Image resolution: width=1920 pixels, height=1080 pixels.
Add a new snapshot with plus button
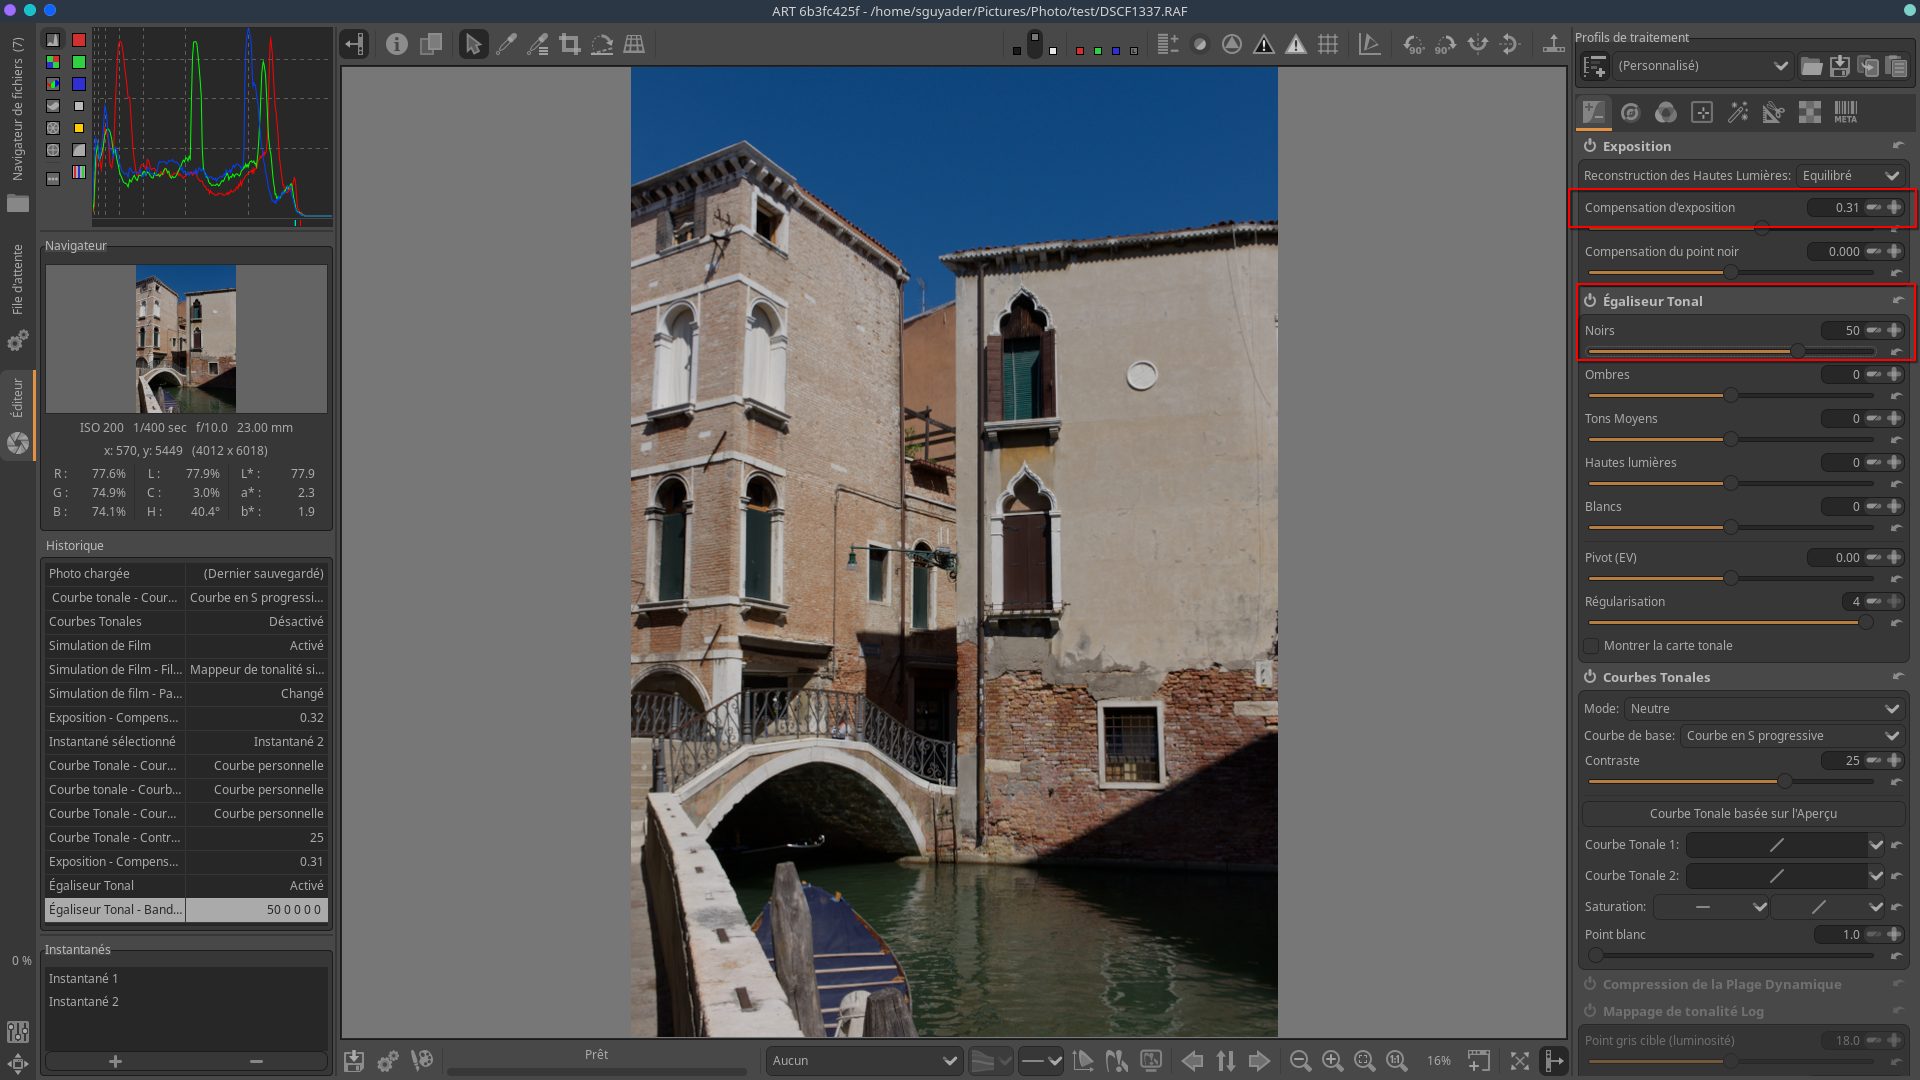click(115, 1061)
